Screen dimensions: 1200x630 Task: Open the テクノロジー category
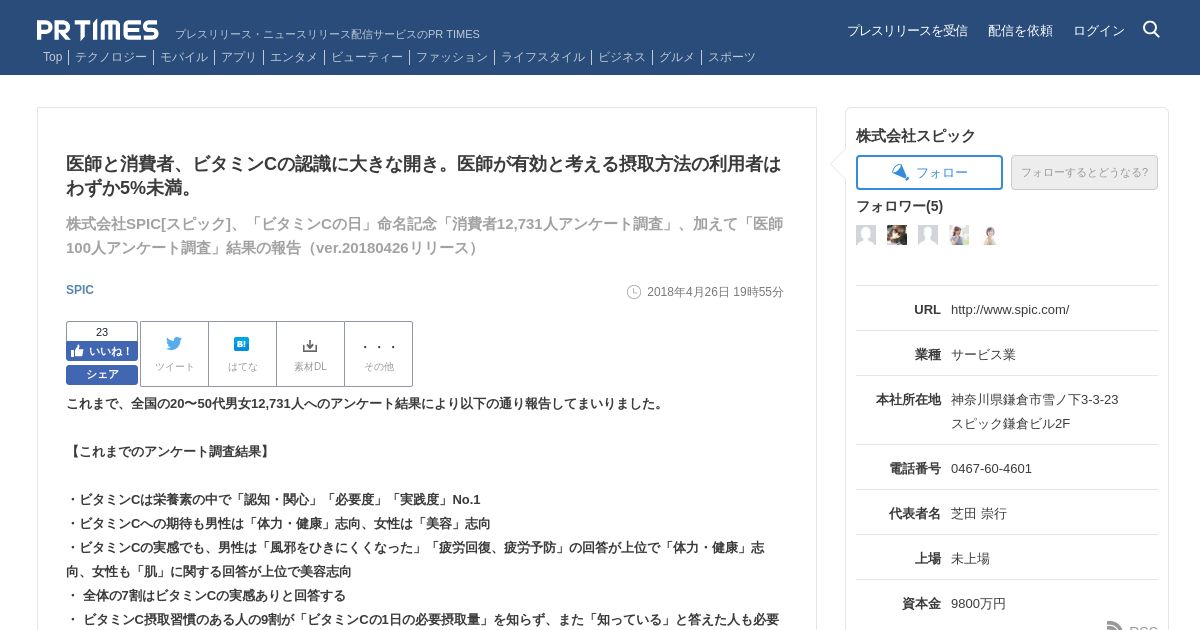[x=110, y=57]
